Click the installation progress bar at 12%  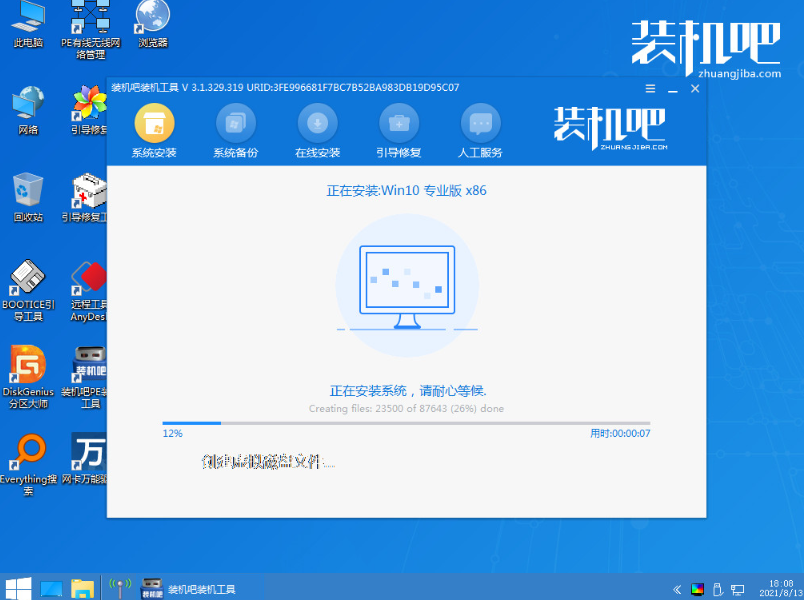[x=190, y=424]
